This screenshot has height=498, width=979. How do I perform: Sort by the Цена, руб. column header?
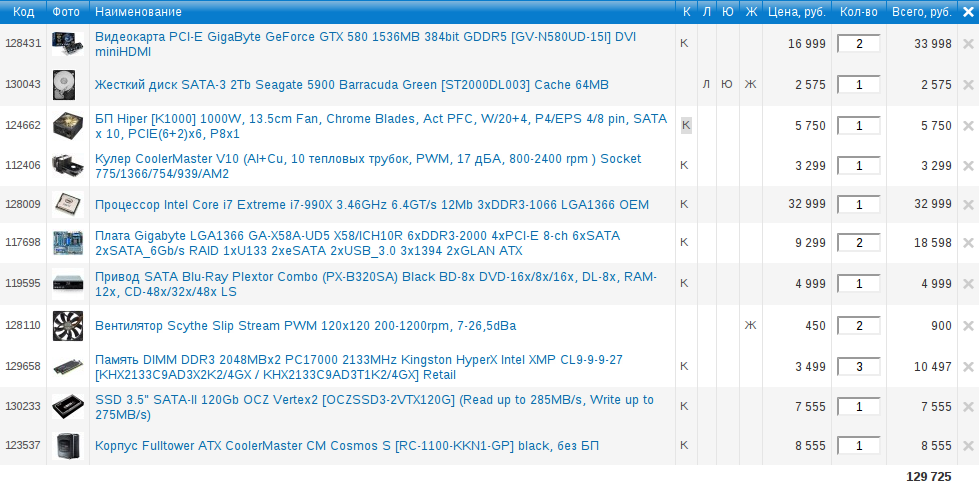(796, 11)
